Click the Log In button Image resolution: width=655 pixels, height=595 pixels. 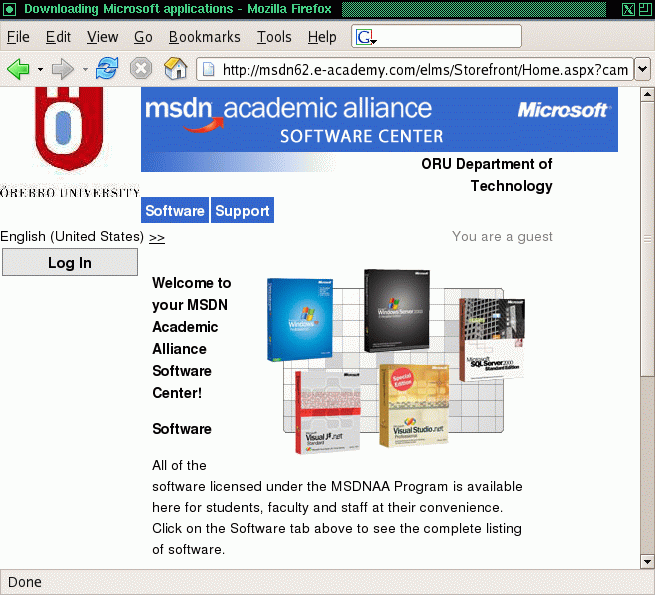(x=70, y=262)
